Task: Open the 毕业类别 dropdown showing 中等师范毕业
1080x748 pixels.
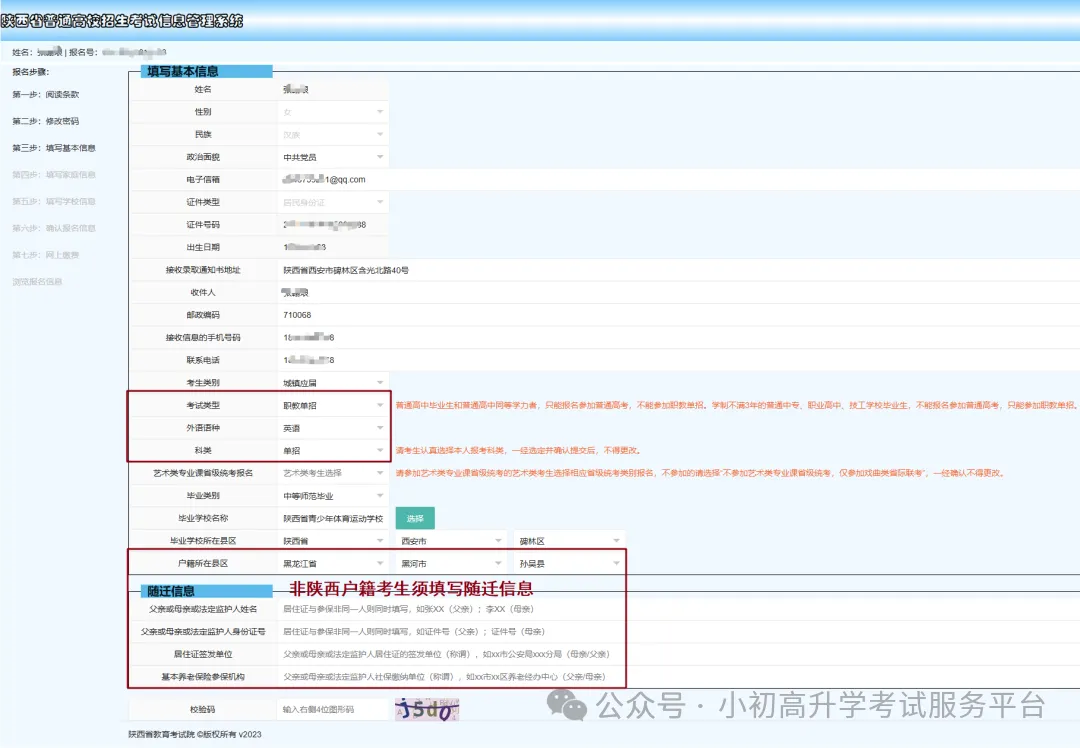Action: 333,495
